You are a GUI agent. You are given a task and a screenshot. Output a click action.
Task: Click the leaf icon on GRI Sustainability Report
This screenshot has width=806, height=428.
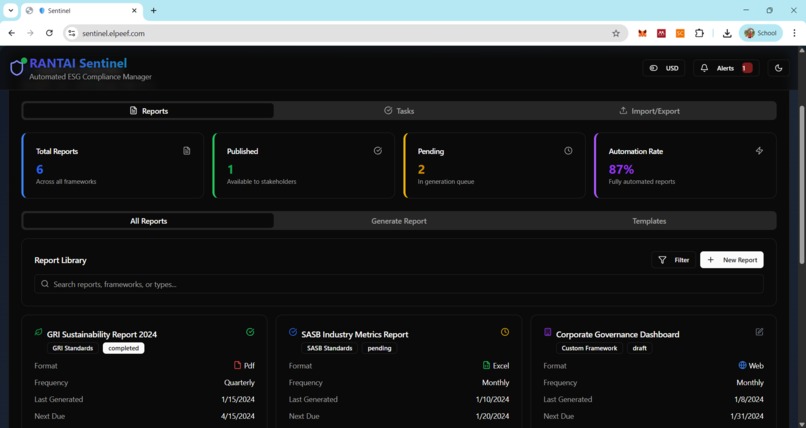pos(39,332)
